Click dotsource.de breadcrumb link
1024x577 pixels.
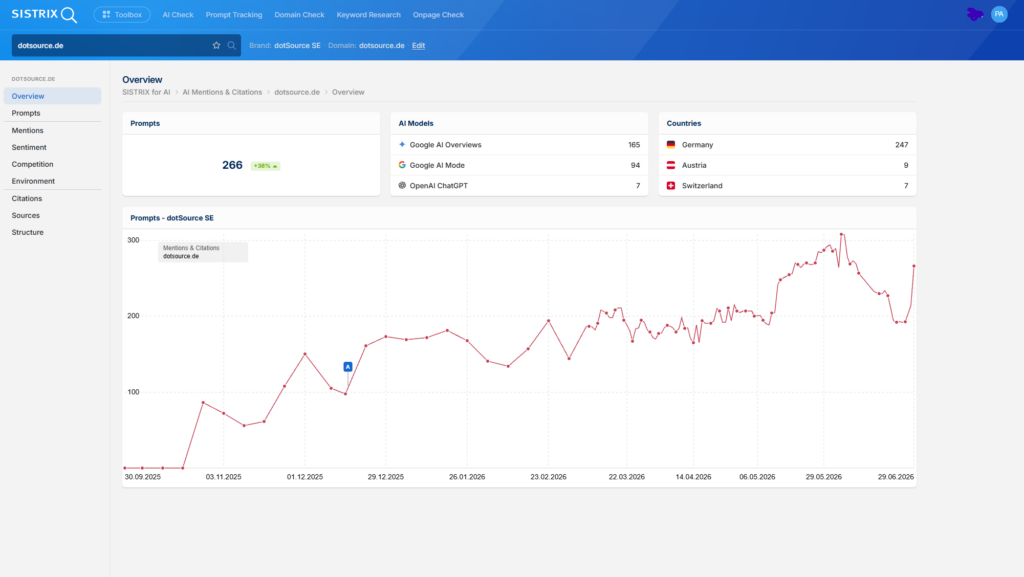click(x=297, y=92)
